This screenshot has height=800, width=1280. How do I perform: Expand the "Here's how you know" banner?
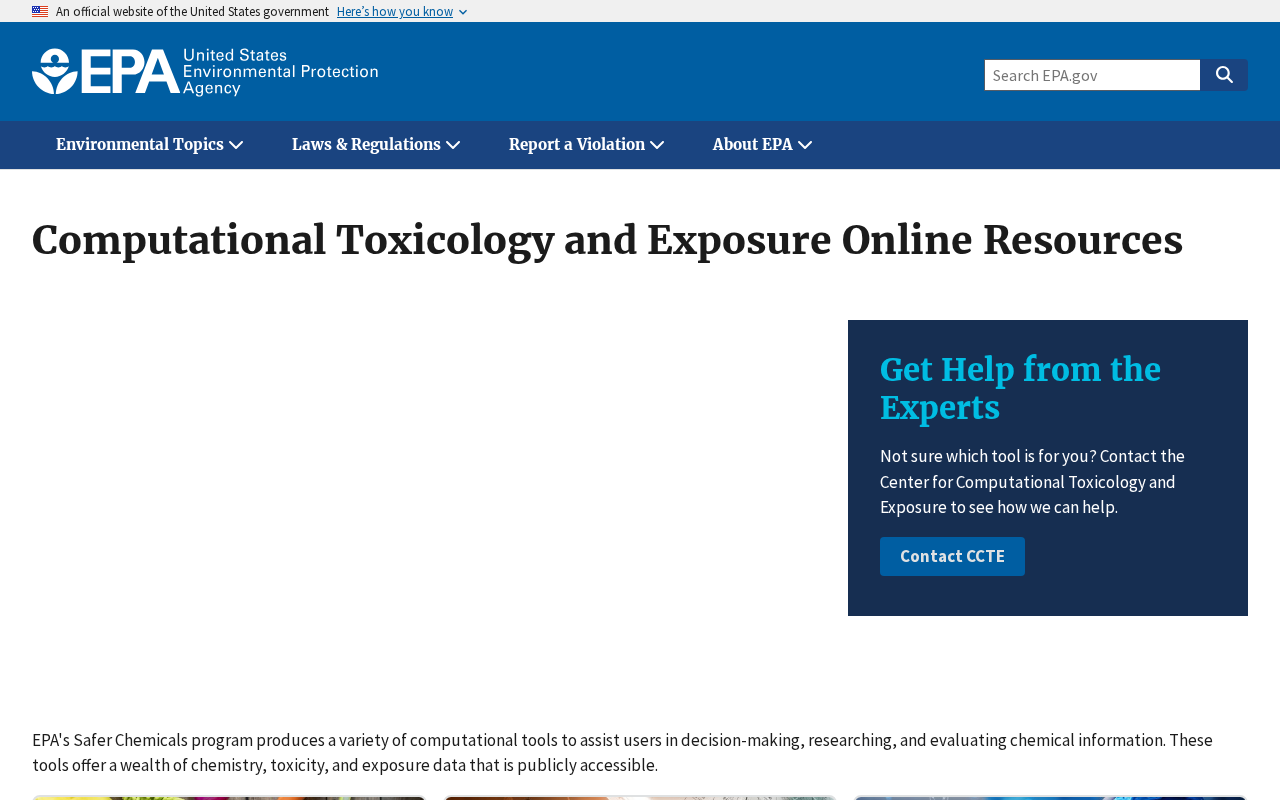coord(395,12)
